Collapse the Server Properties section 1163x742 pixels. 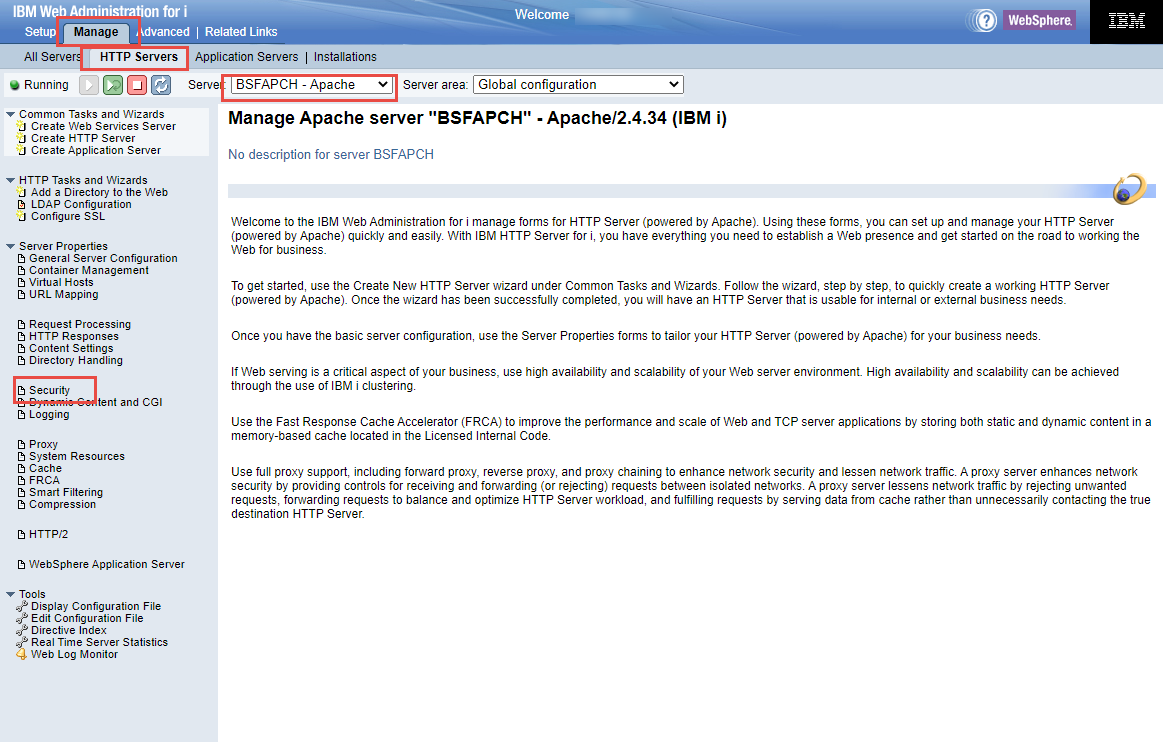pos(9,245)
